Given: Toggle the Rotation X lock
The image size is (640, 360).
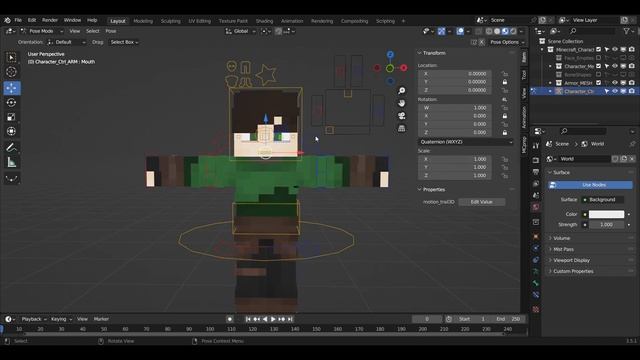Looking at the screenshot, I should (x=505, y=116).
